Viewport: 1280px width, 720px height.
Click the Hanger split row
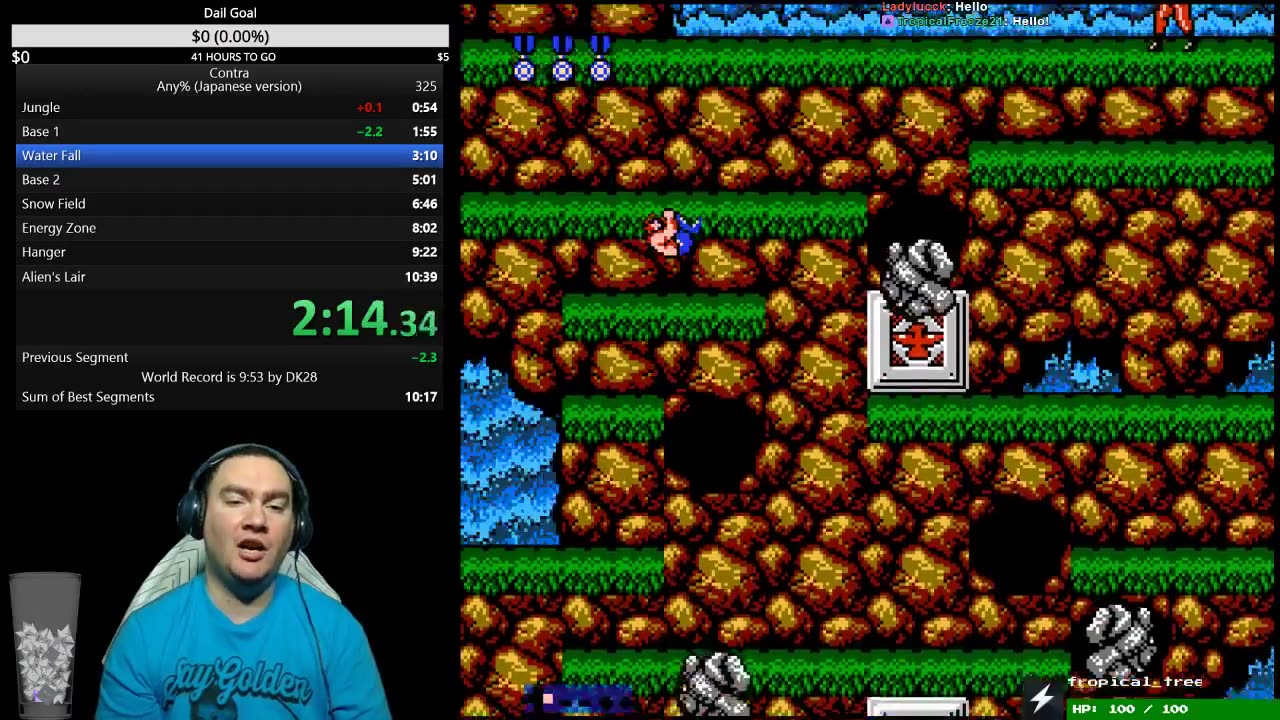click(x=229, y=252)
